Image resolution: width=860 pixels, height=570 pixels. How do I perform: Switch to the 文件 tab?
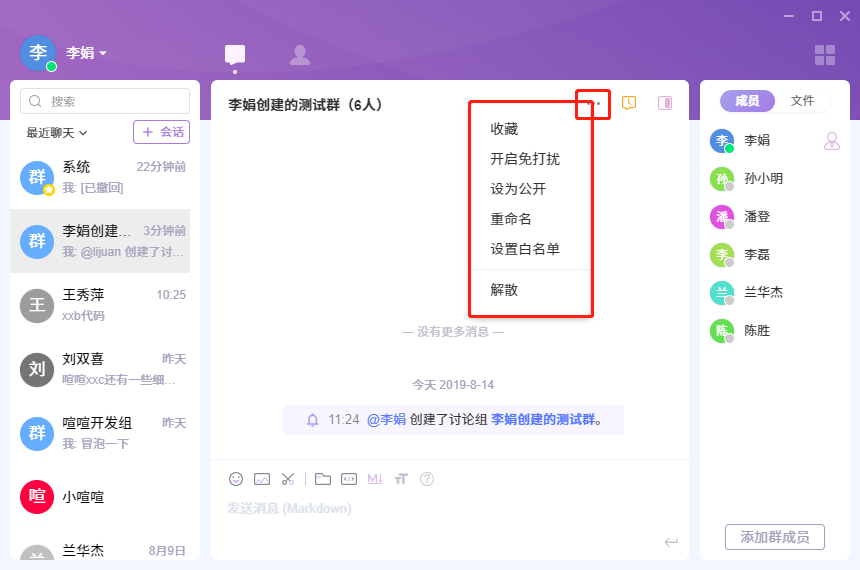[x=802, y=101]
